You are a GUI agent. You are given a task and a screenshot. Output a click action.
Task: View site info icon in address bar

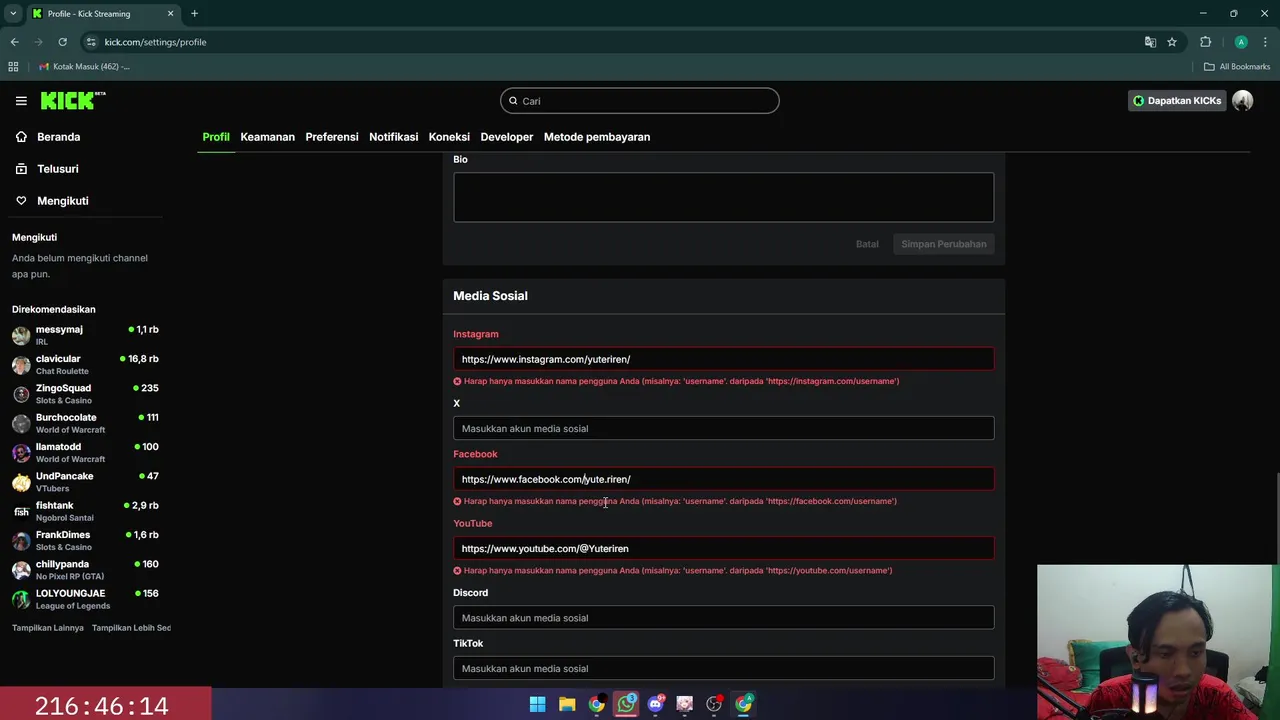pyautogui.click(x=91, y=42)
